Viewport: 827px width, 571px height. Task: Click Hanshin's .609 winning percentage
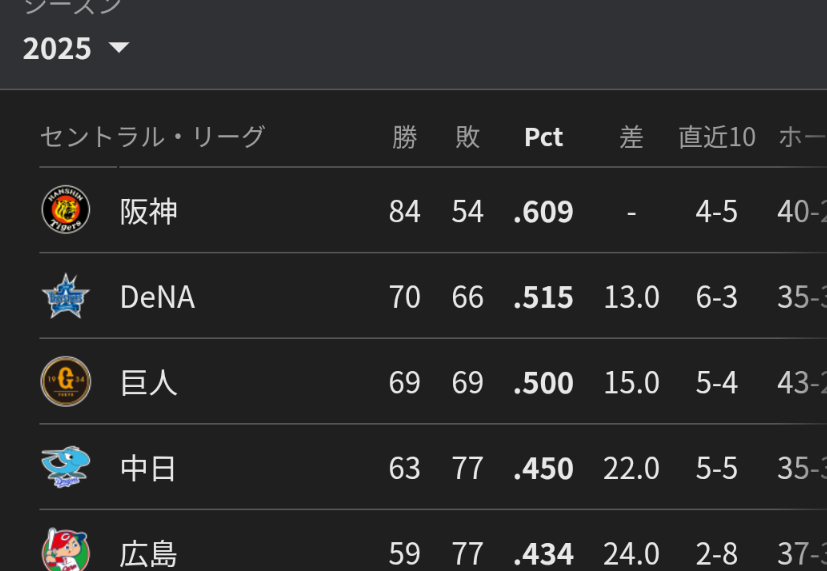click(x=543, y=212)
